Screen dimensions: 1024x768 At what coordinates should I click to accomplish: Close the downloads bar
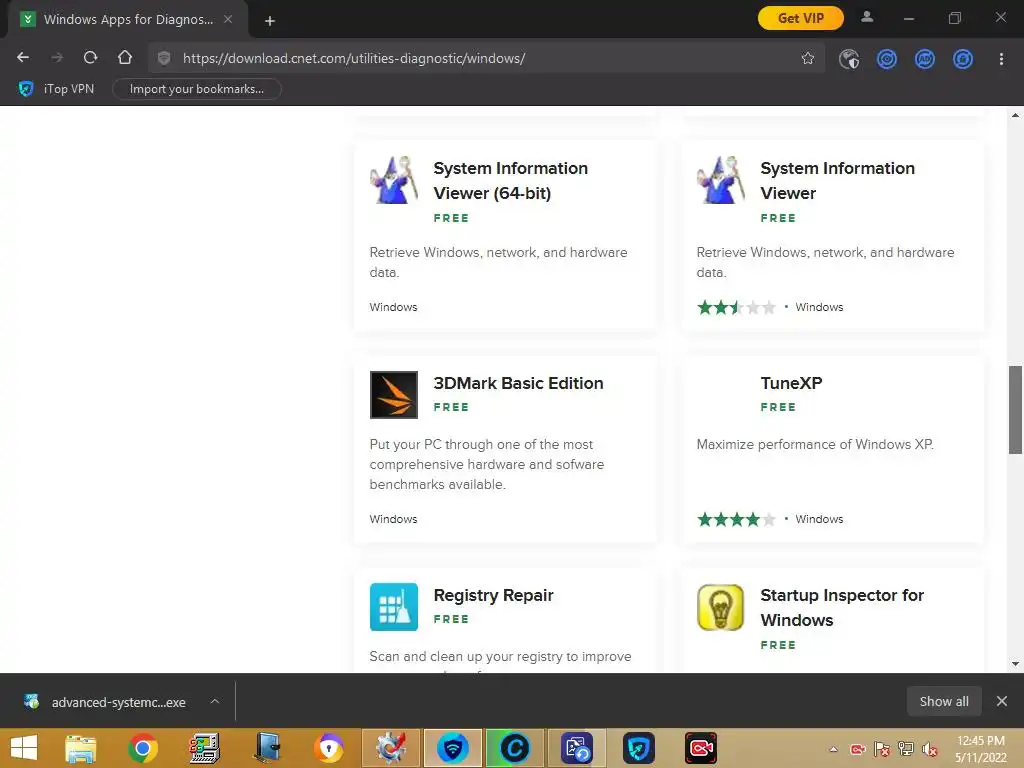1002,701
